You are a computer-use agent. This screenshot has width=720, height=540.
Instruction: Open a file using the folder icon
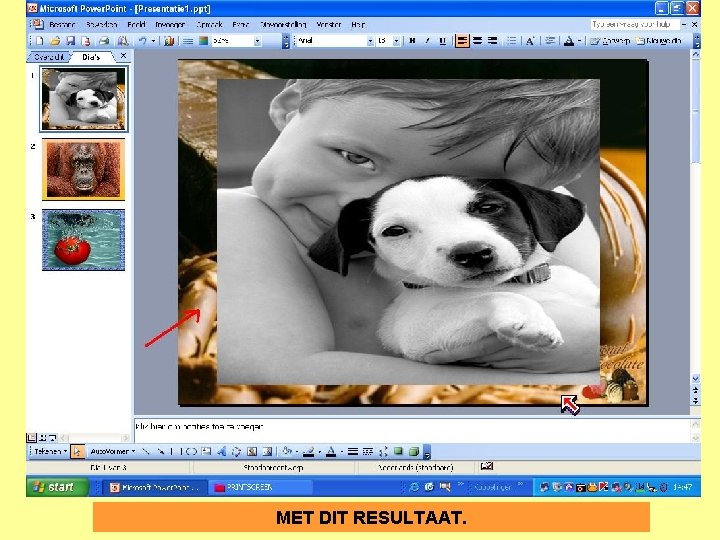[x=56, y=41]
